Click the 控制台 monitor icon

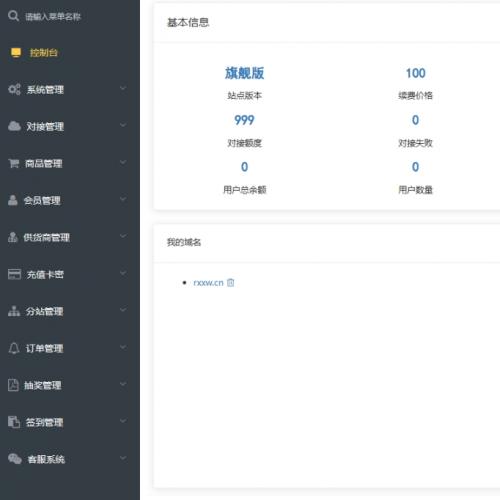click(x=16, y=53)
